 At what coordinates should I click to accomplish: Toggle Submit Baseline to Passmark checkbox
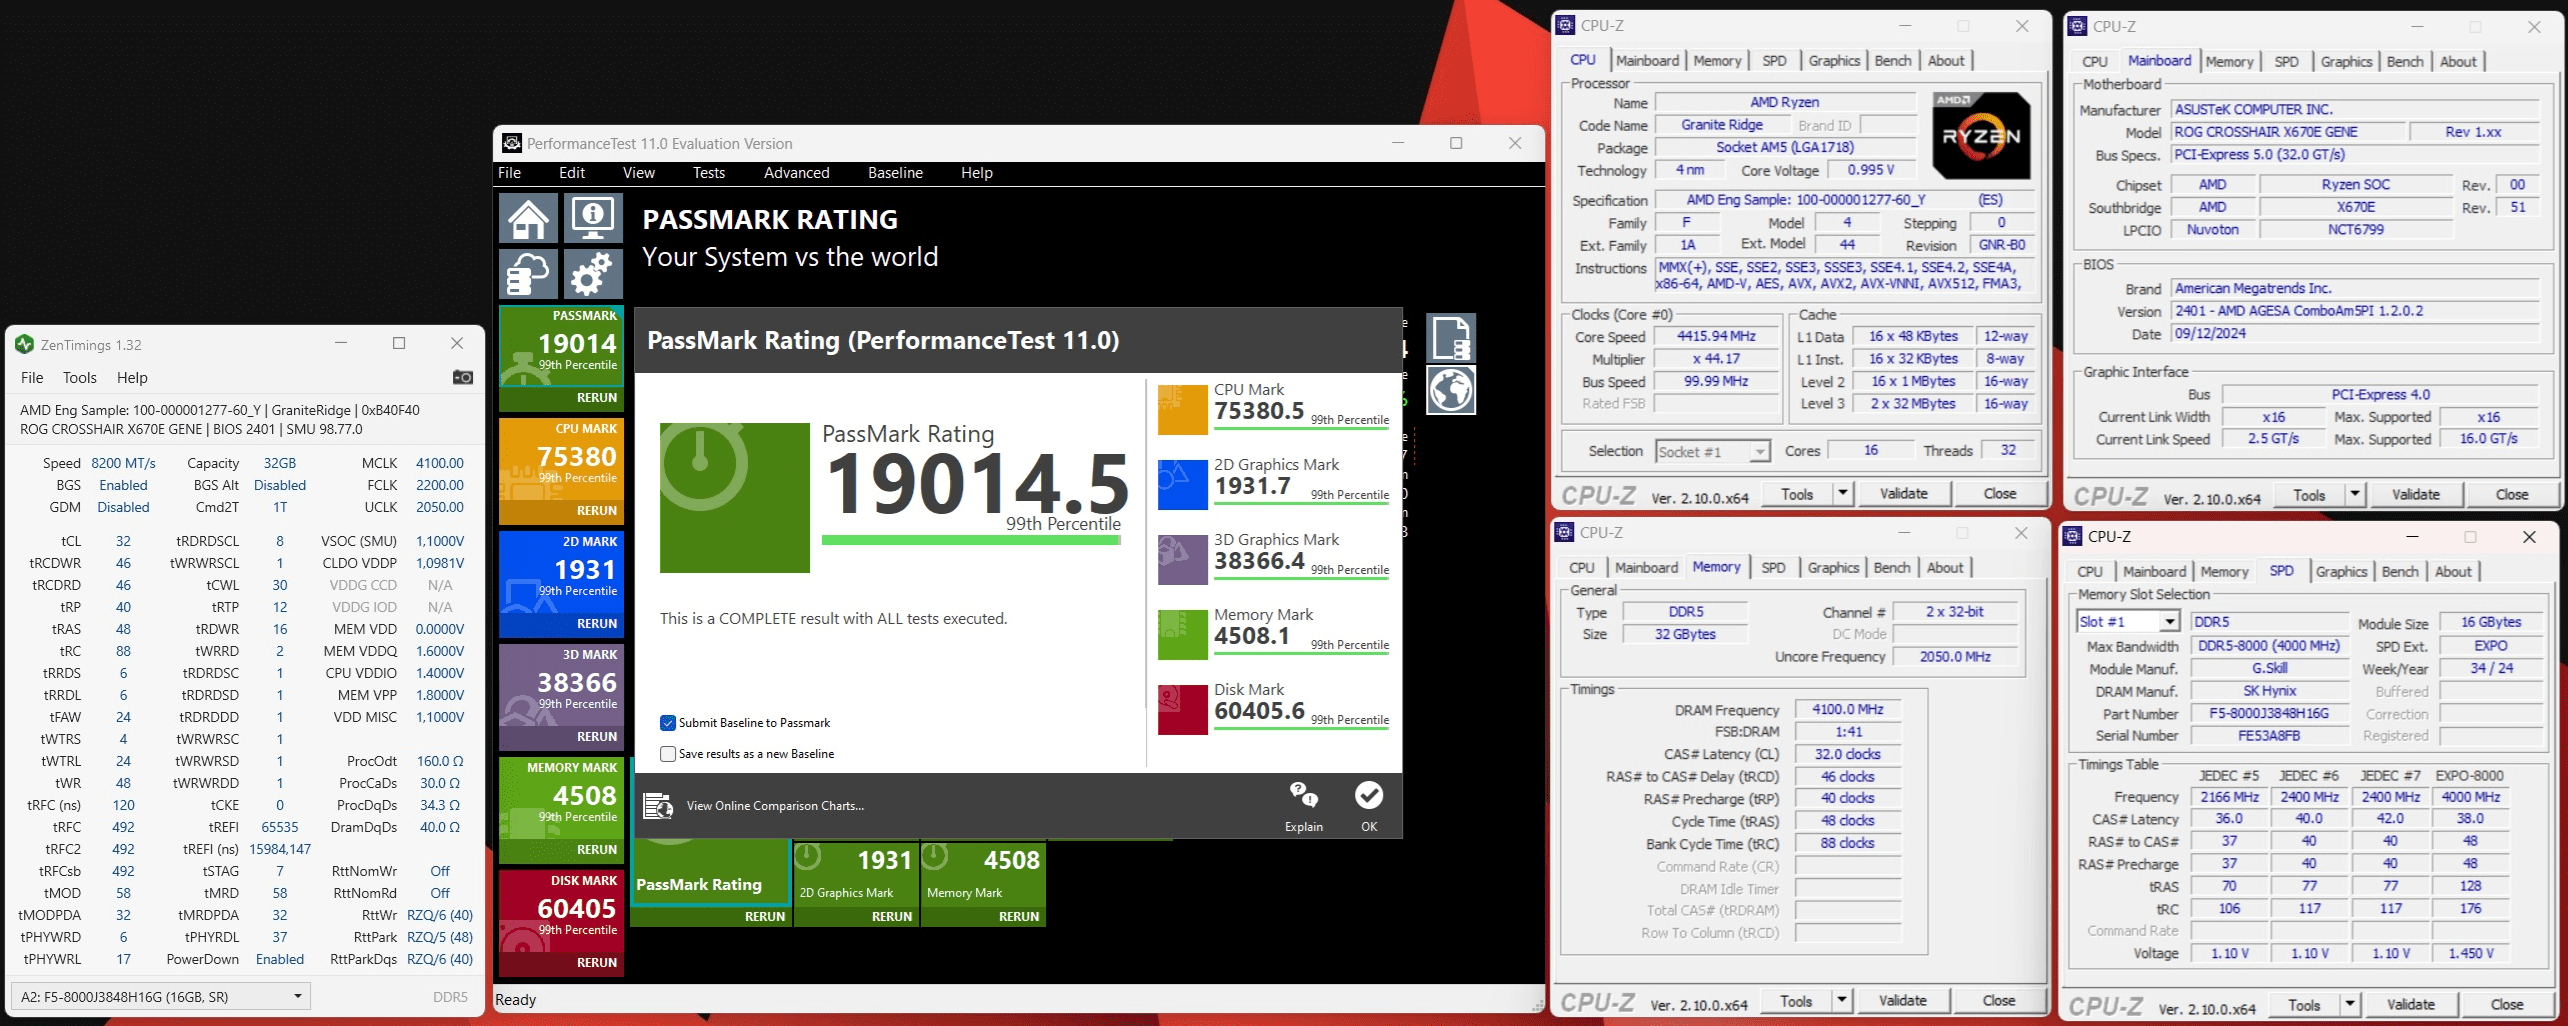click(668, 723)
